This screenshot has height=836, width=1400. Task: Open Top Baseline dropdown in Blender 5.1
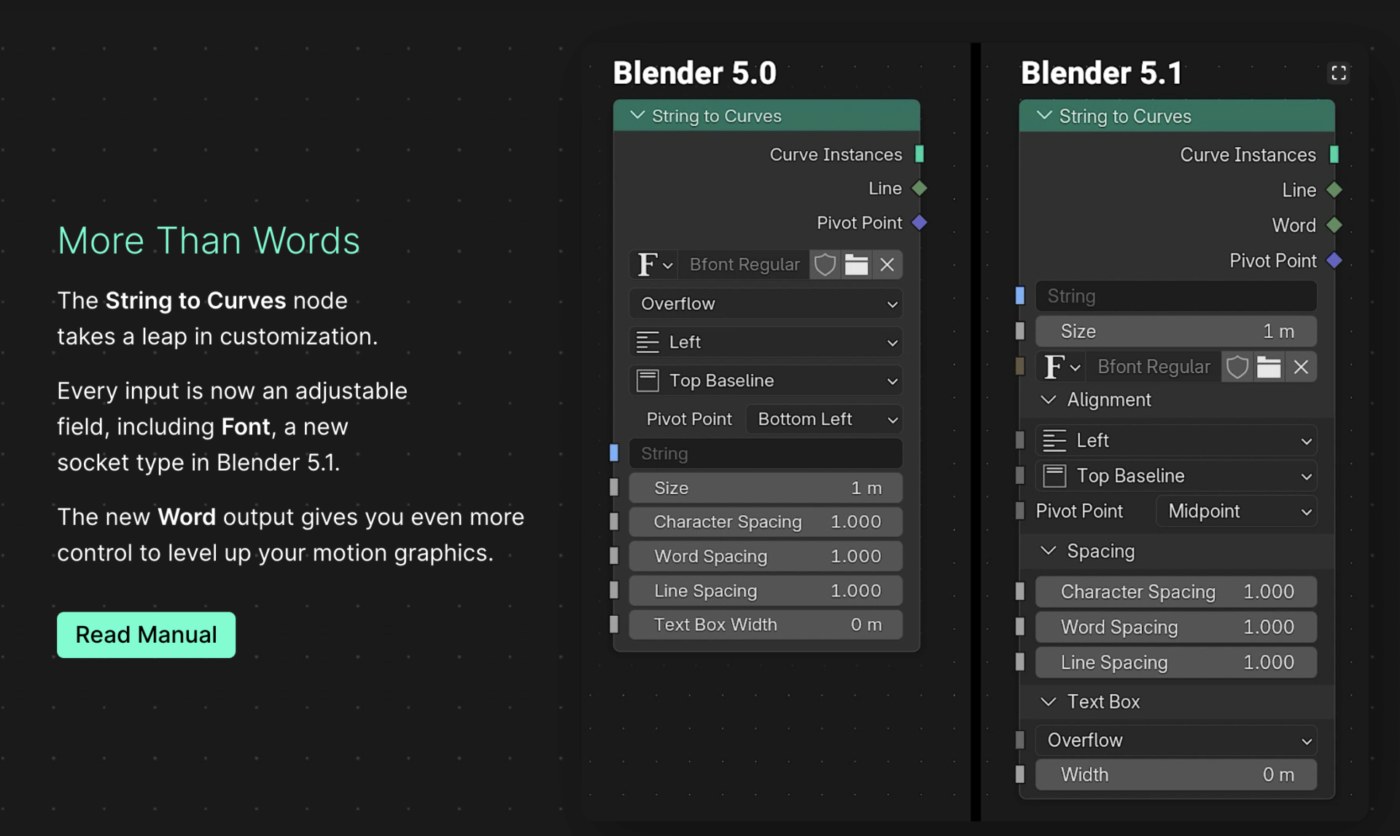(x=1176, y=476)
